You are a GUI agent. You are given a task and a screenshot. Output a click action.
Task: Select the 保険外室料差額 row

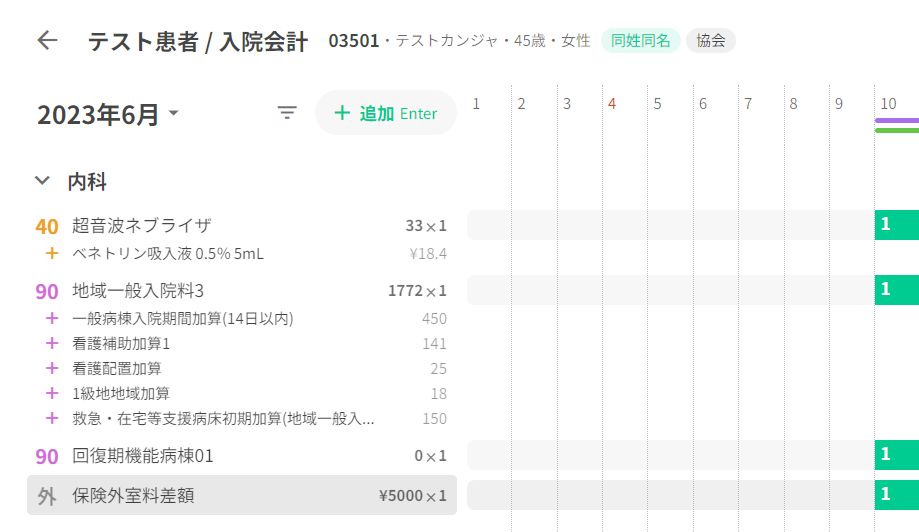tap(240, 496)
